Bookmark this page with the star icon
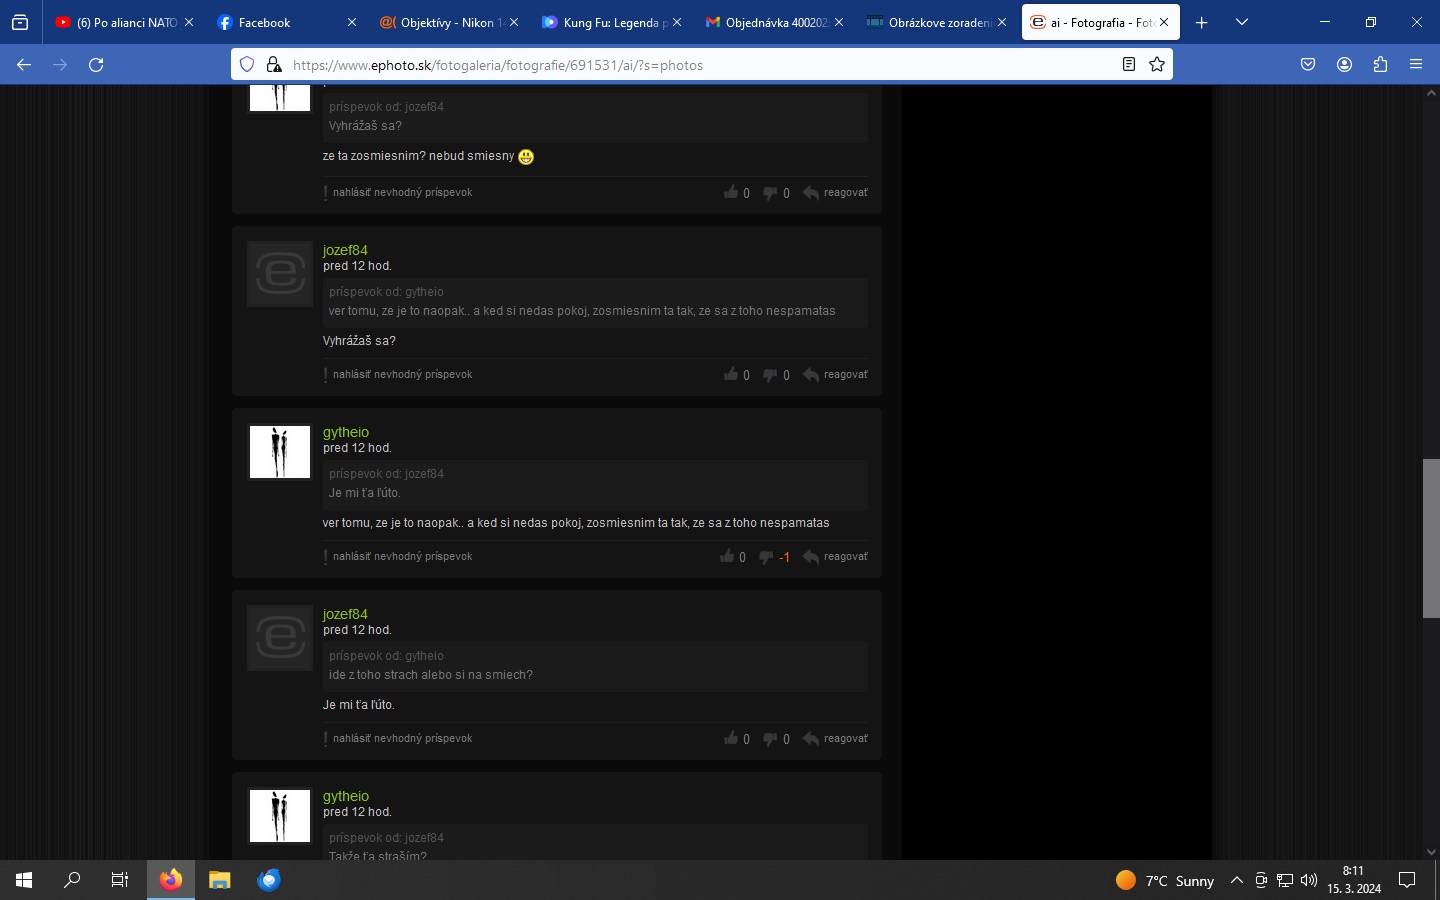The image size is (1440, 900). 1157,65
